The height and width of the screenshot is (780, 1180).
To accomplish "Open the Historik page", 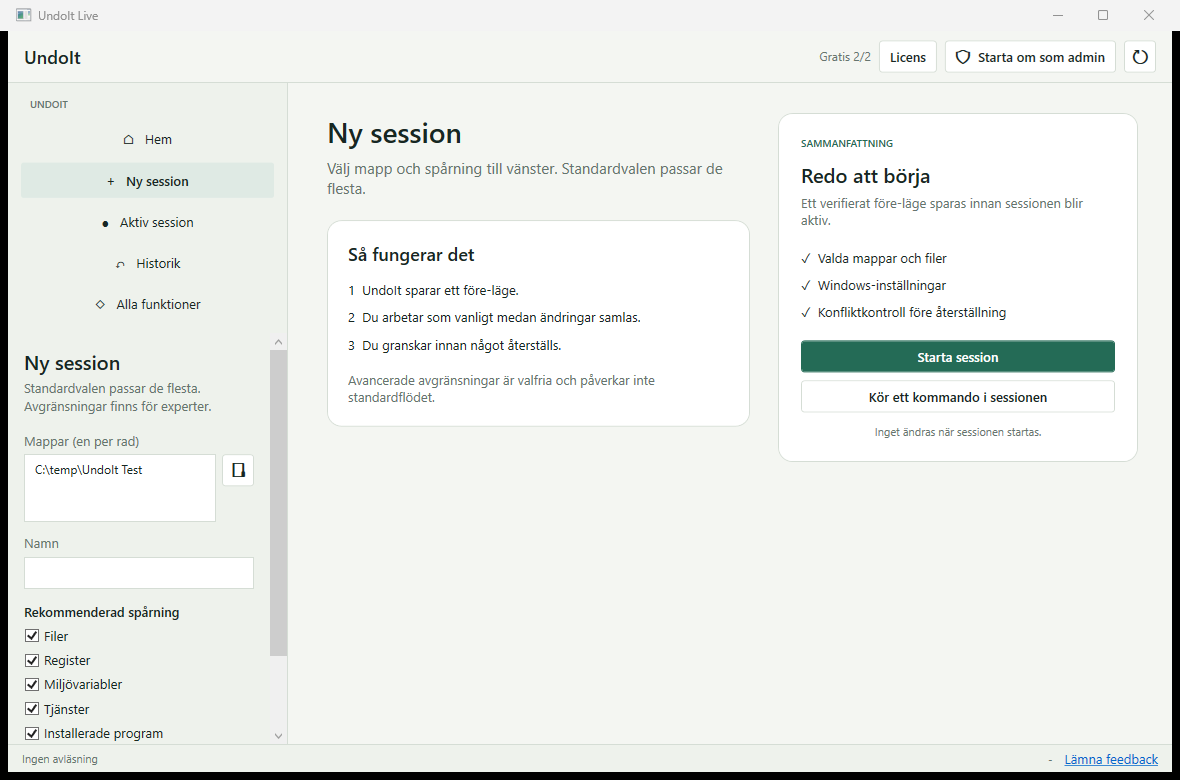I will 148,264.
